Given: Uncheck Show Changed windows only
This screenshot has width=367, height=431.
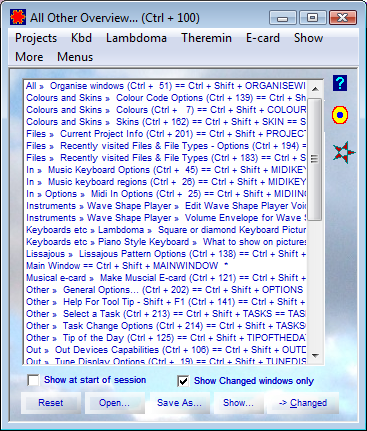Looking at the screenshot, I should tap(183, 381).
